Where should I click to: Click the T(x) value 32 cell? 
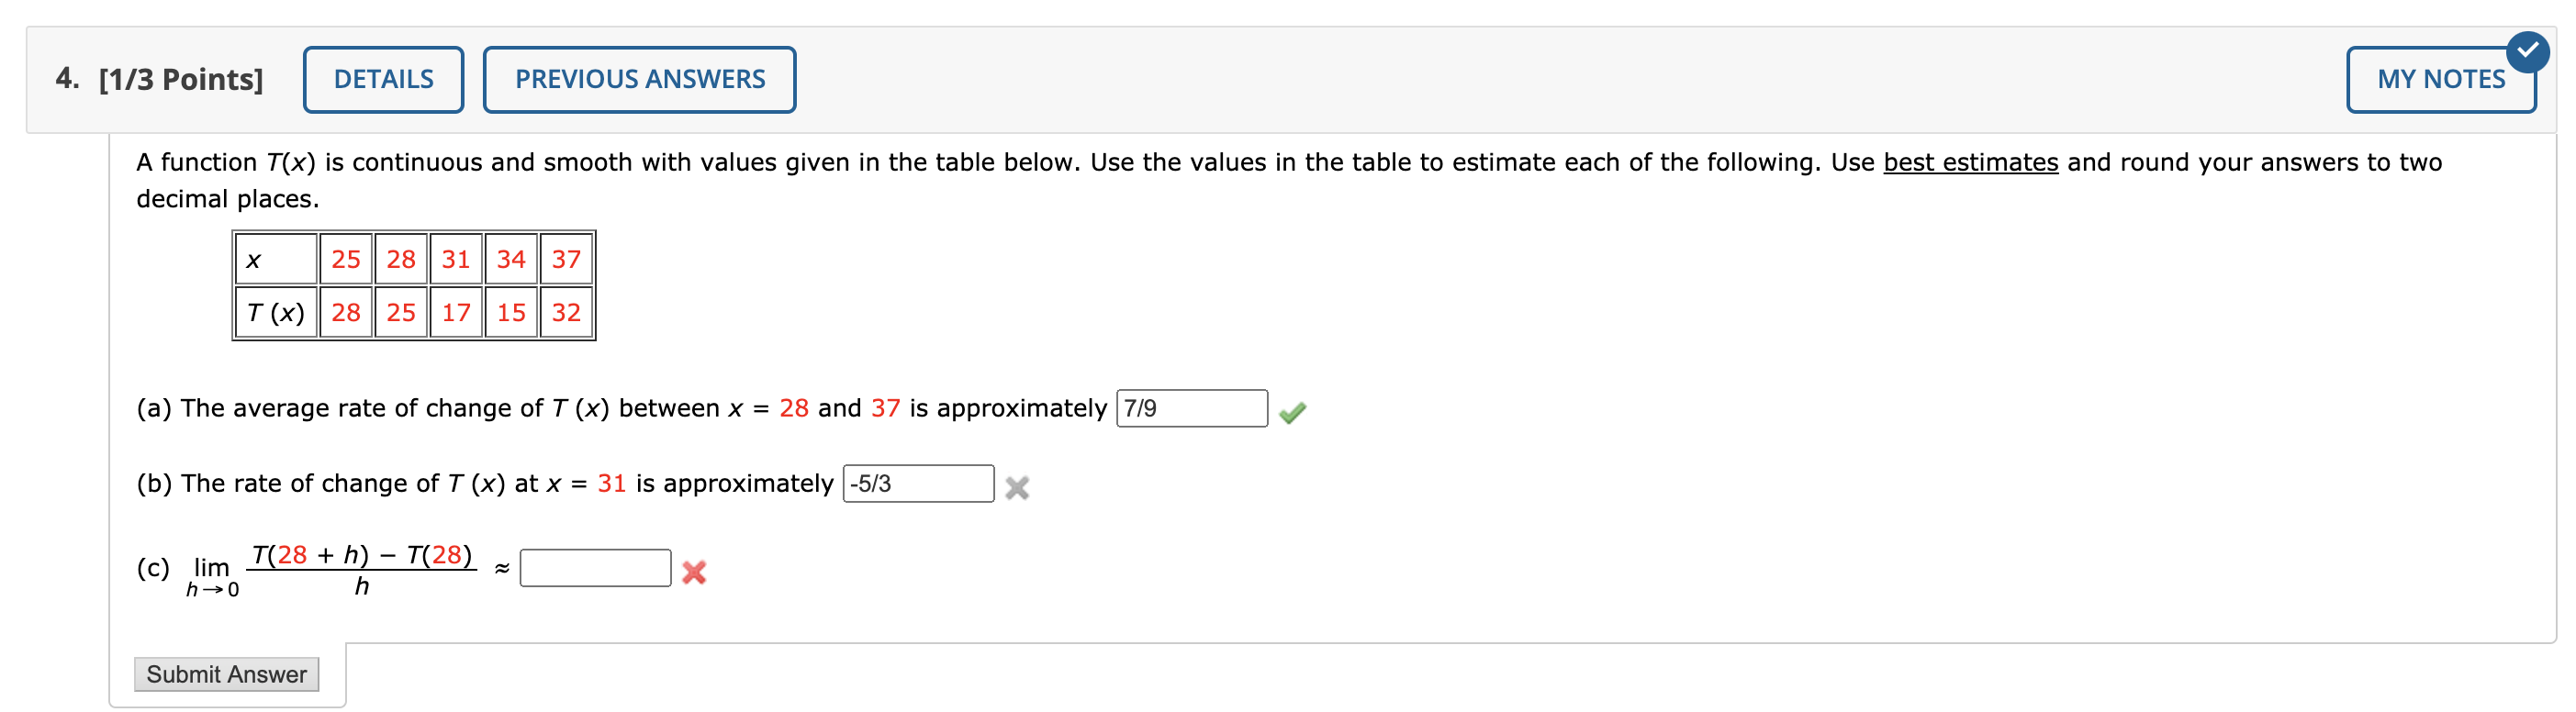coord(566,313)
